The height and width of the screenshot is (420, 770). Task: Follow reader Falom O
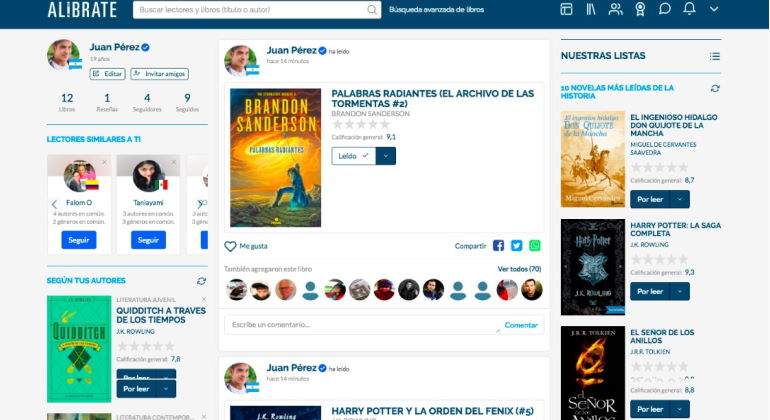point(79,240)
